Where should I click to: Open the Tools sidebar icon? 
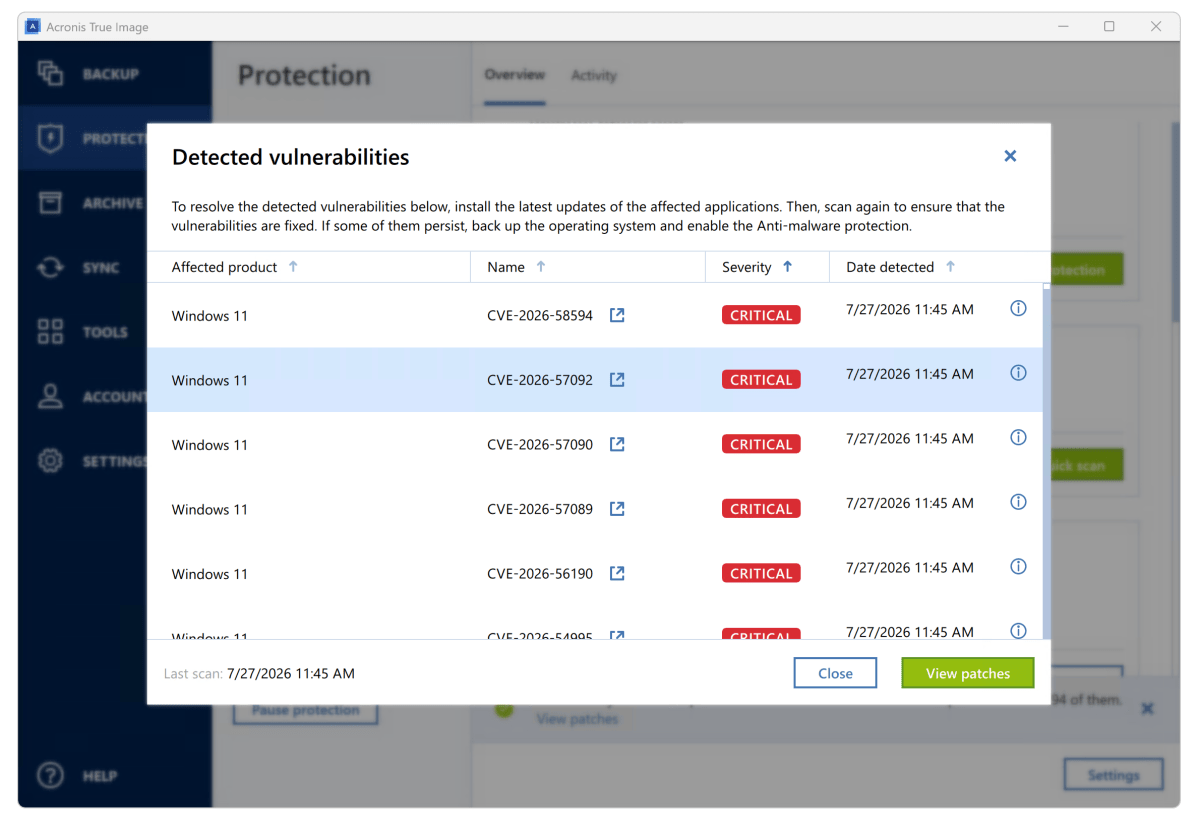[x=50, y=332]
